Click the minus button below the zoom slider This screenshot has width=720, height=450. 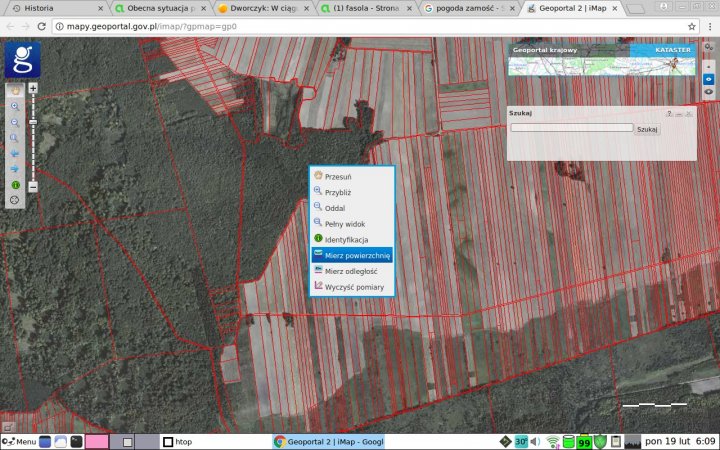pyautogui.click(x=33, y=187)
